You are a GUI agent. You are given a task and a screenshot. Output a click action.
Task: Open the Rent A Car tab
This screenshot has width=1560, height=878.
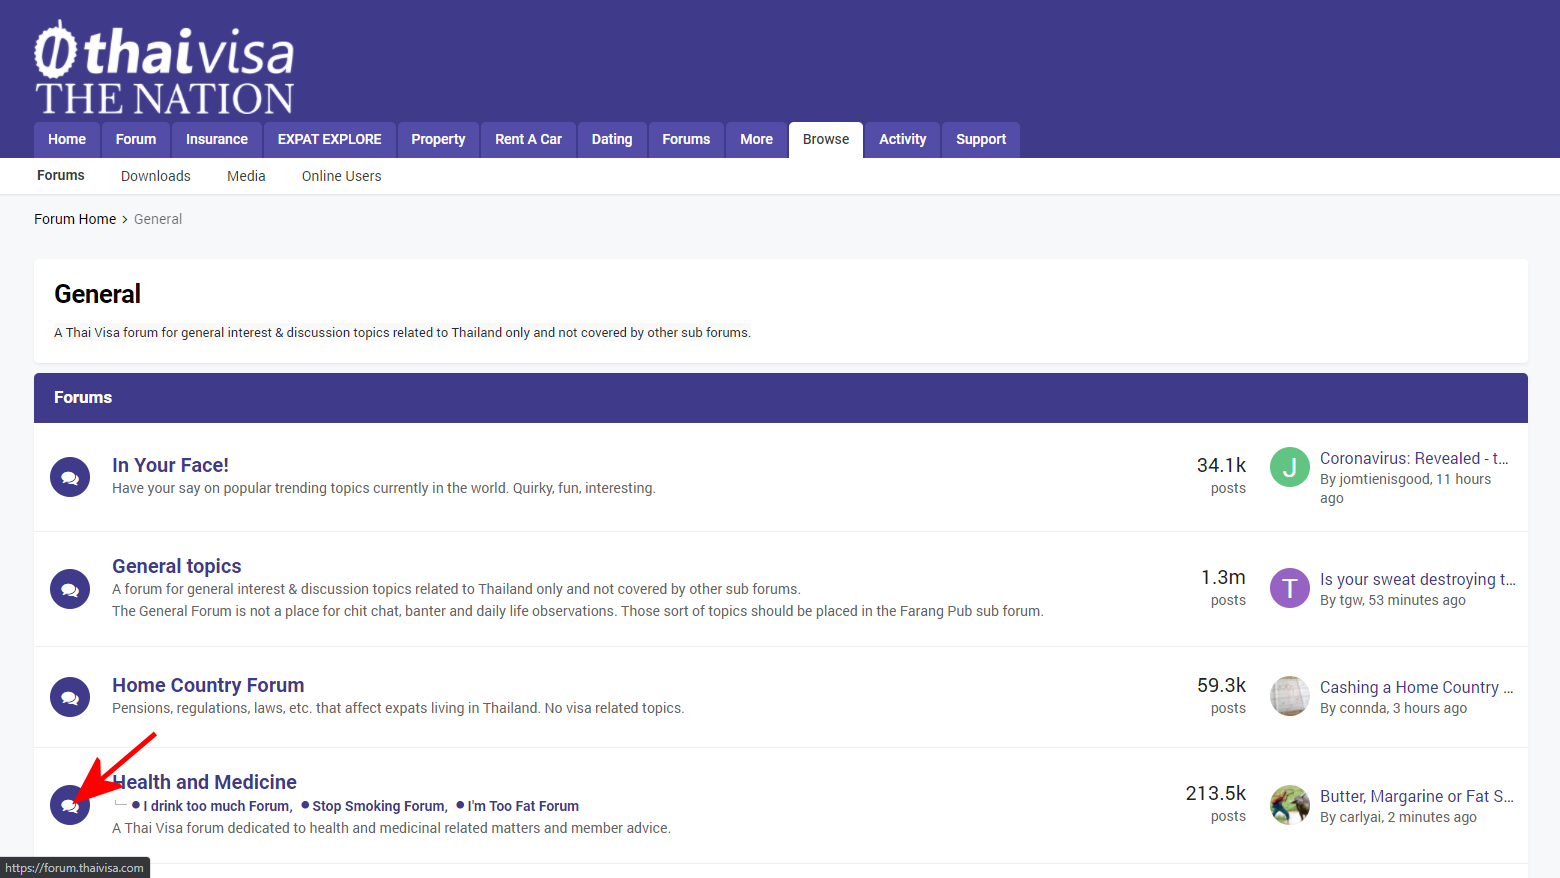point(528,140)
